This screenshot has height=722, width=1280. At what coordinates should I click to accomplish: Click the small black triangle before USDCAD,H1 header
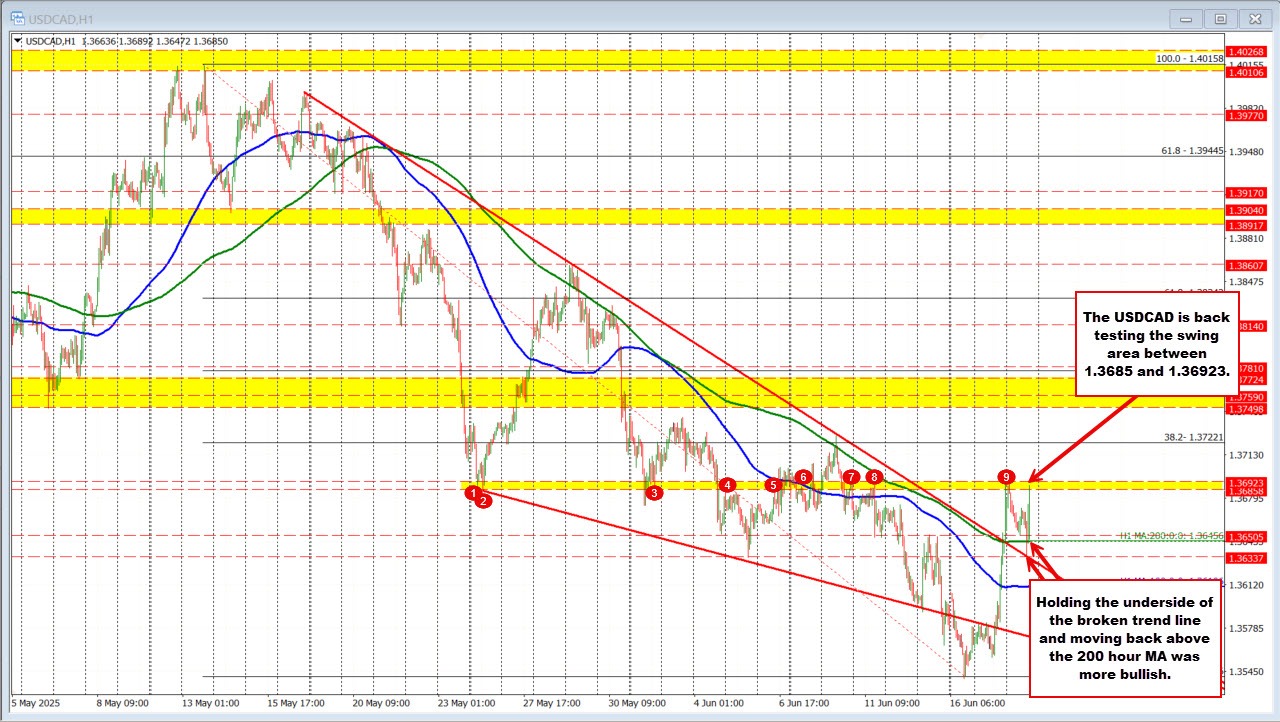point(18,41)
